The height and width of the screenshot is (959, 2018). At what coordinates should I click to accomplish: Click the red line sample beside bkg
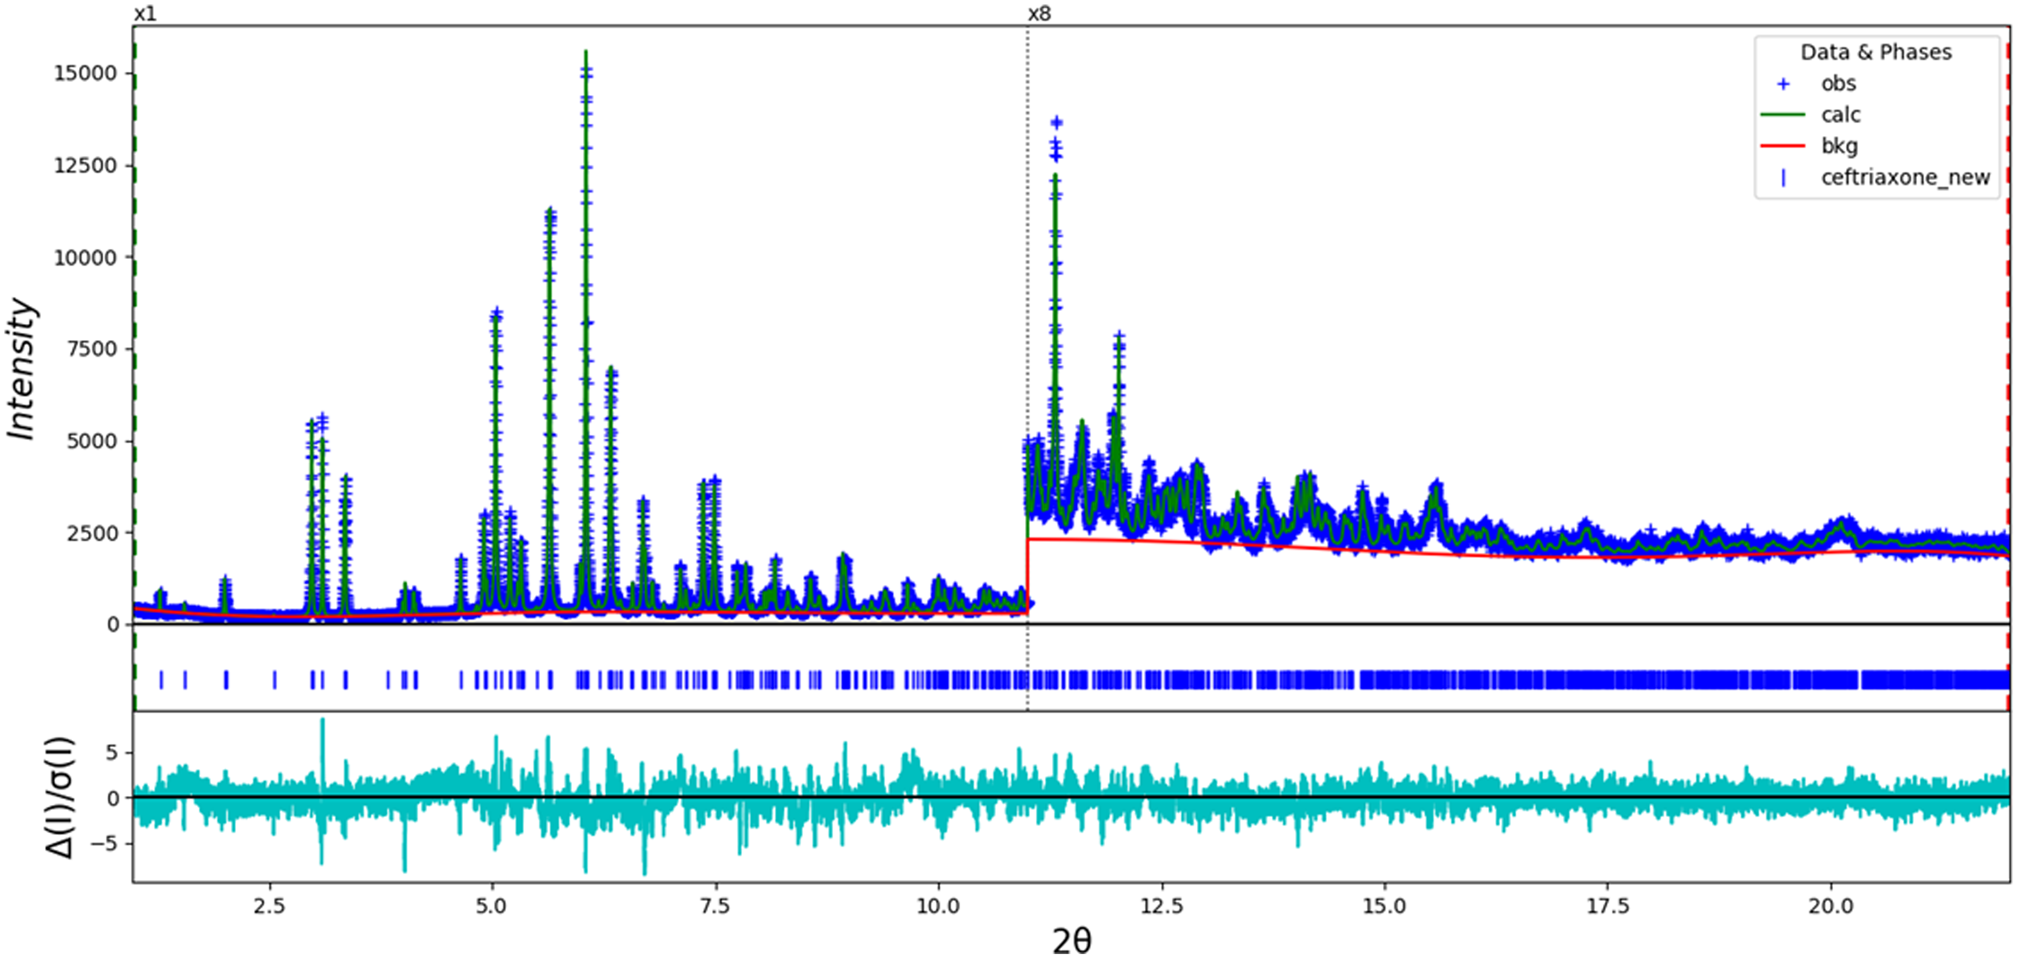pyautogui.click(x=1783, y=146)
